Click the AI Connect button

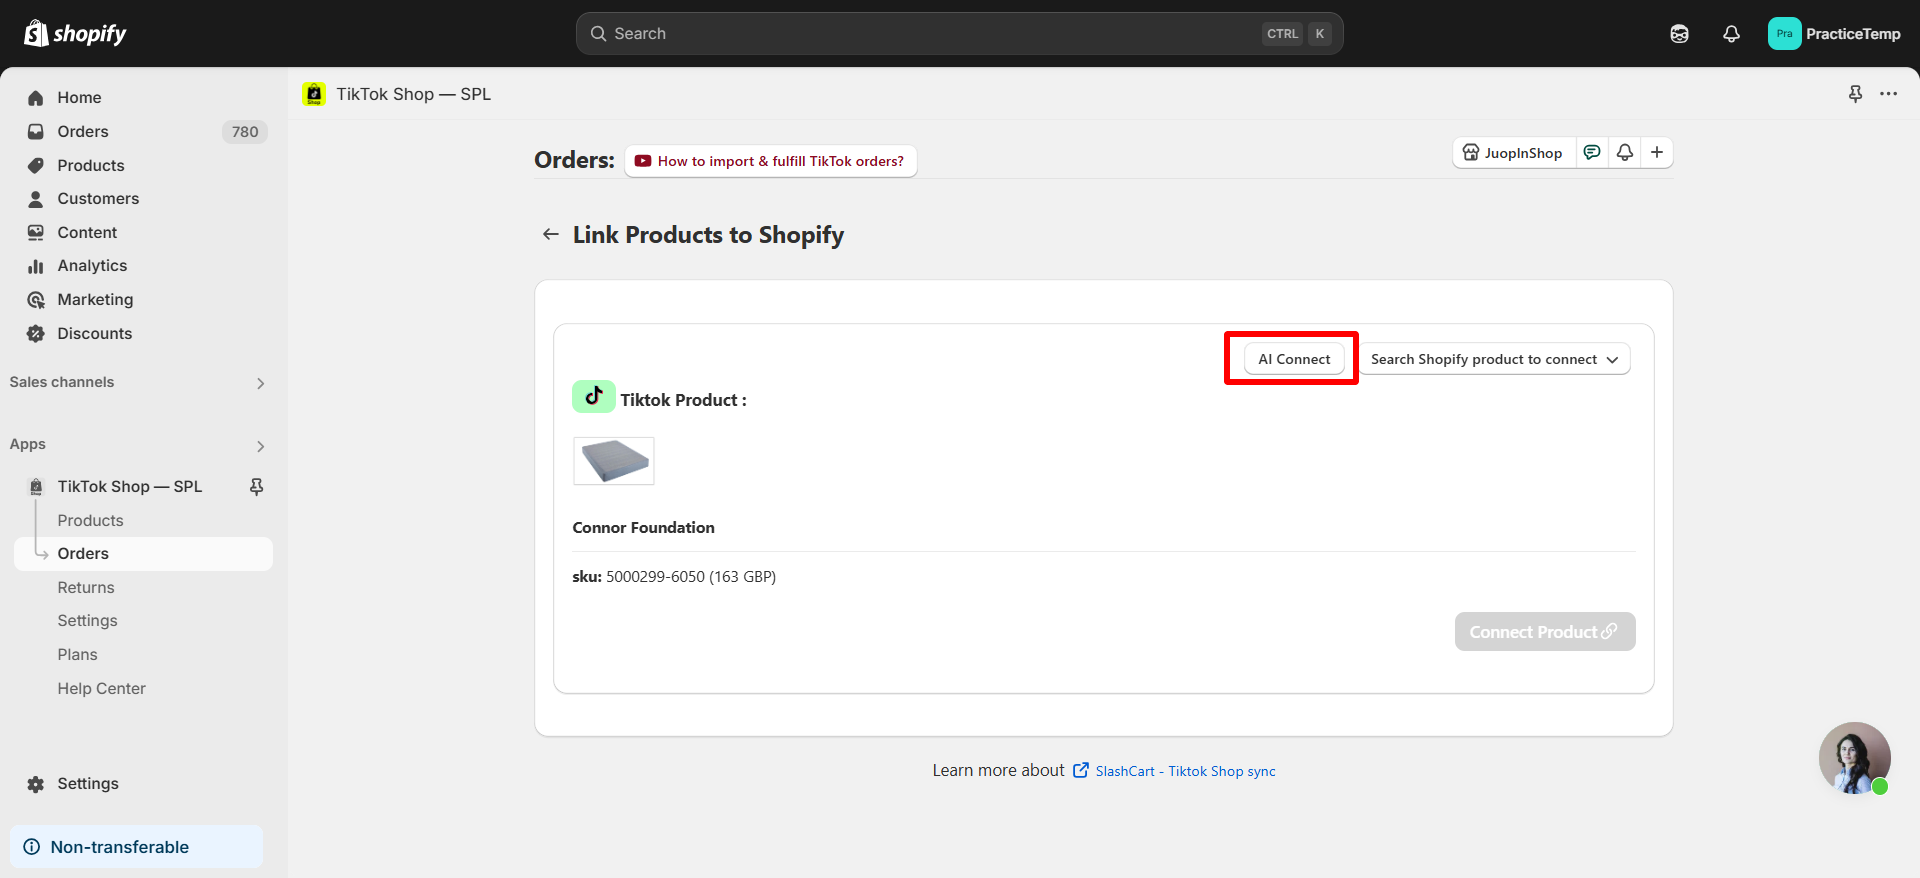(x=1294, y=359)
